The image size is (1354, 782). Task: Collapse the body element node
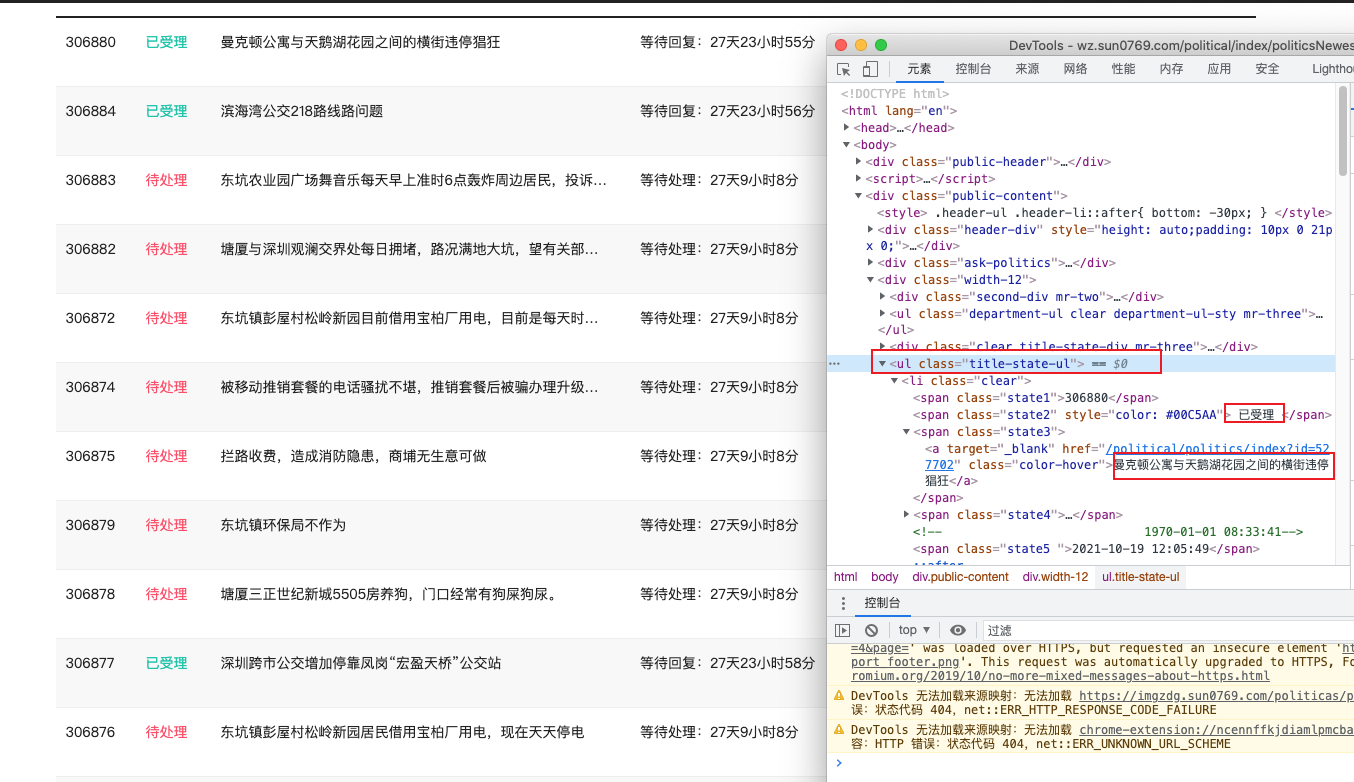pyautogui.click(x=847, y=145)
